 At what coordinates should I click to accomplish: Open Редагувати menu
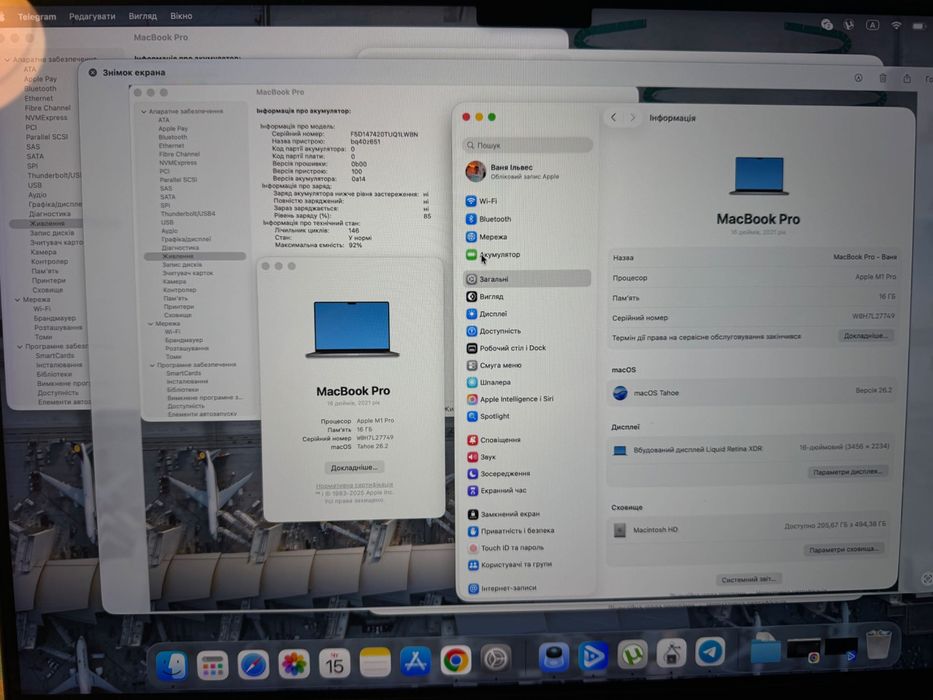pos(92,16)
